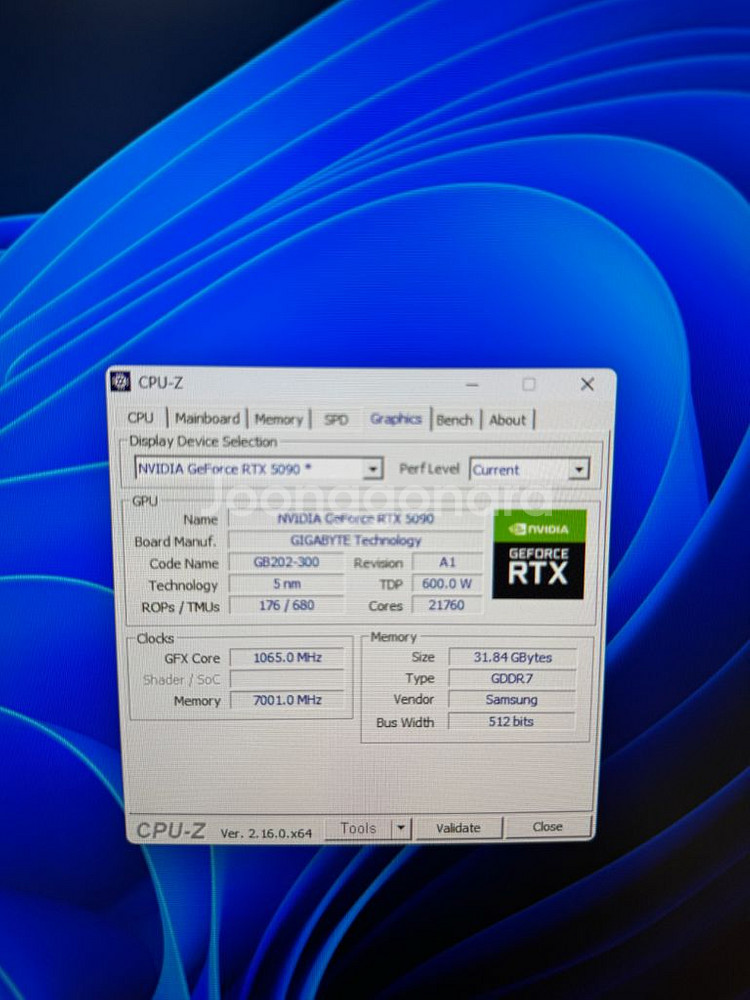The height and width of the screenshot is (1000, 750).
Task: Expand the Tools dropdown arrow
Action: pos(401,828)
